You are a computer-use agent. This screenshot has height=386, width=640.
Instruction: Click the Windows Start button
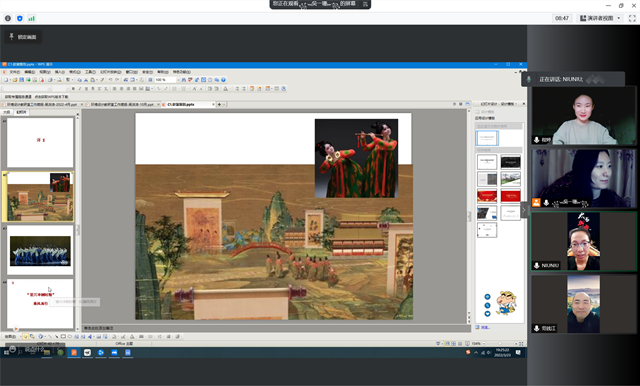[x=6, y=353]
